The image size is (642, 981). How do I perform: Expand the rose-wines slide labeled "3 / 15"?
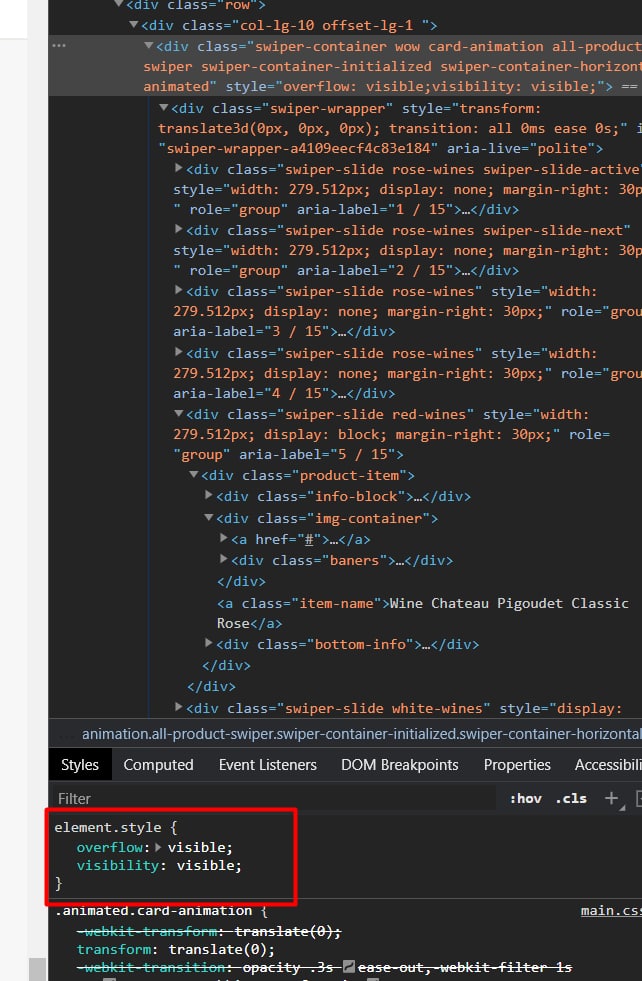(178, 290)
